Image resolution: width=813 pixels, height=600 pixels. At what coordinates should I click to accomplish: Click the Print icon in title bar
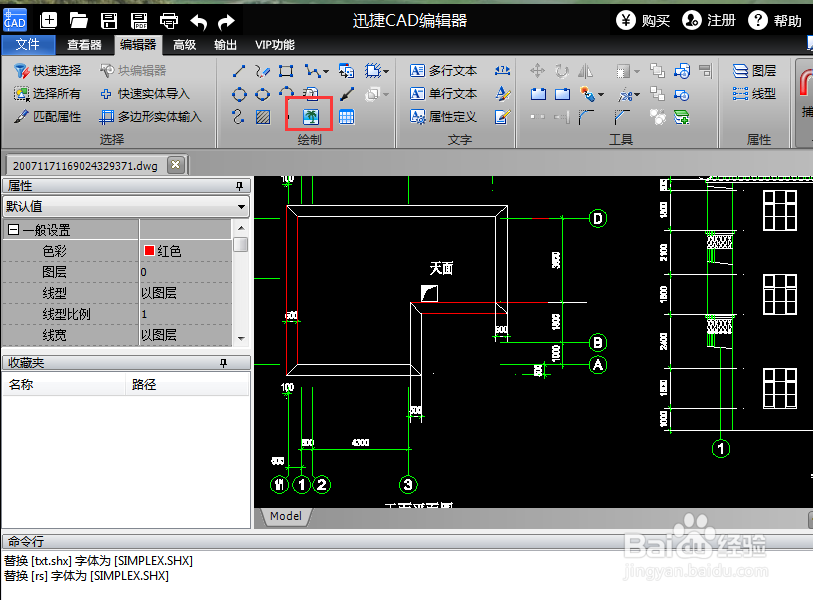[169, 21]
